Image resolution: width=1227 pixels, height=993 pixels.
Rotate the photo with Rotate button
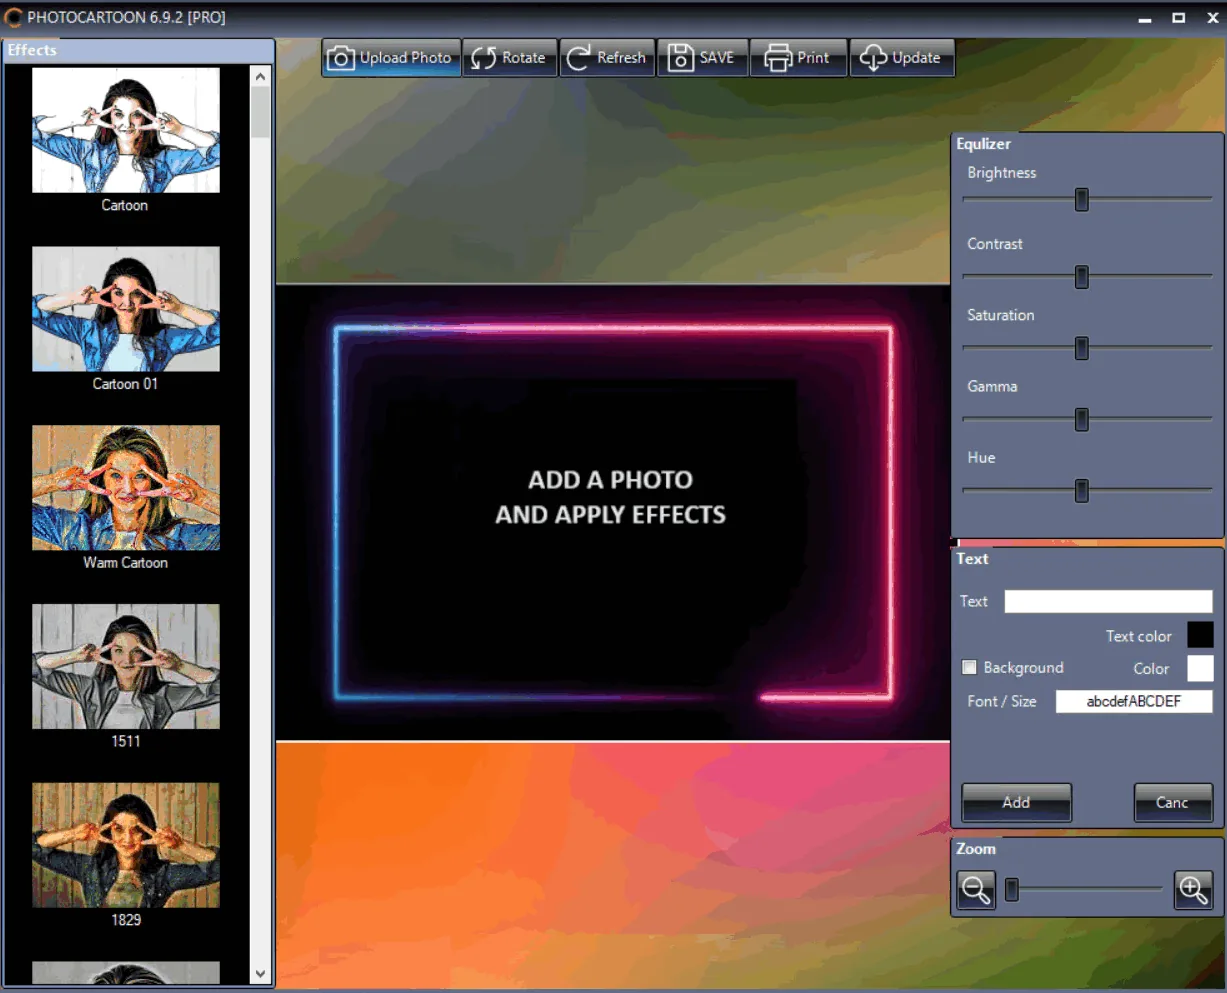(x=509, y=58)
